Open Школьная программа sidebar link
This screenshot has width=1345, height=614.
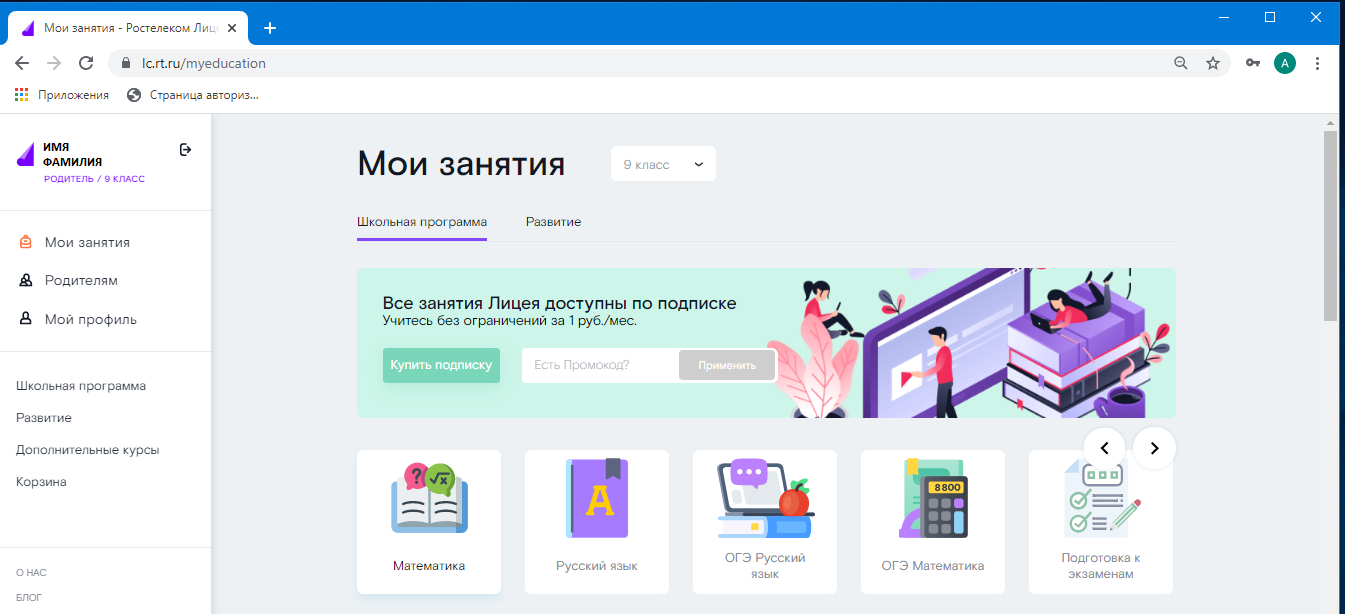tap(81, 386)
